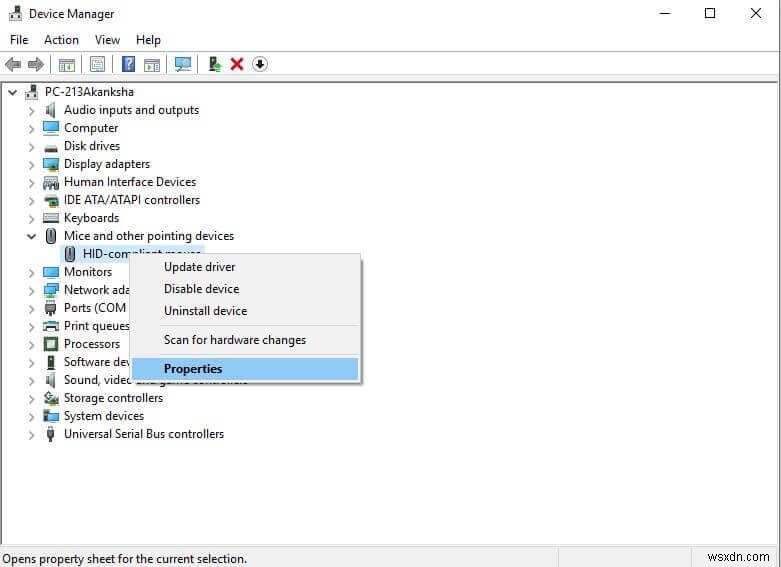Expand the Computer category chevron
Screen dimensions: 781x567
tap(31, 129)
